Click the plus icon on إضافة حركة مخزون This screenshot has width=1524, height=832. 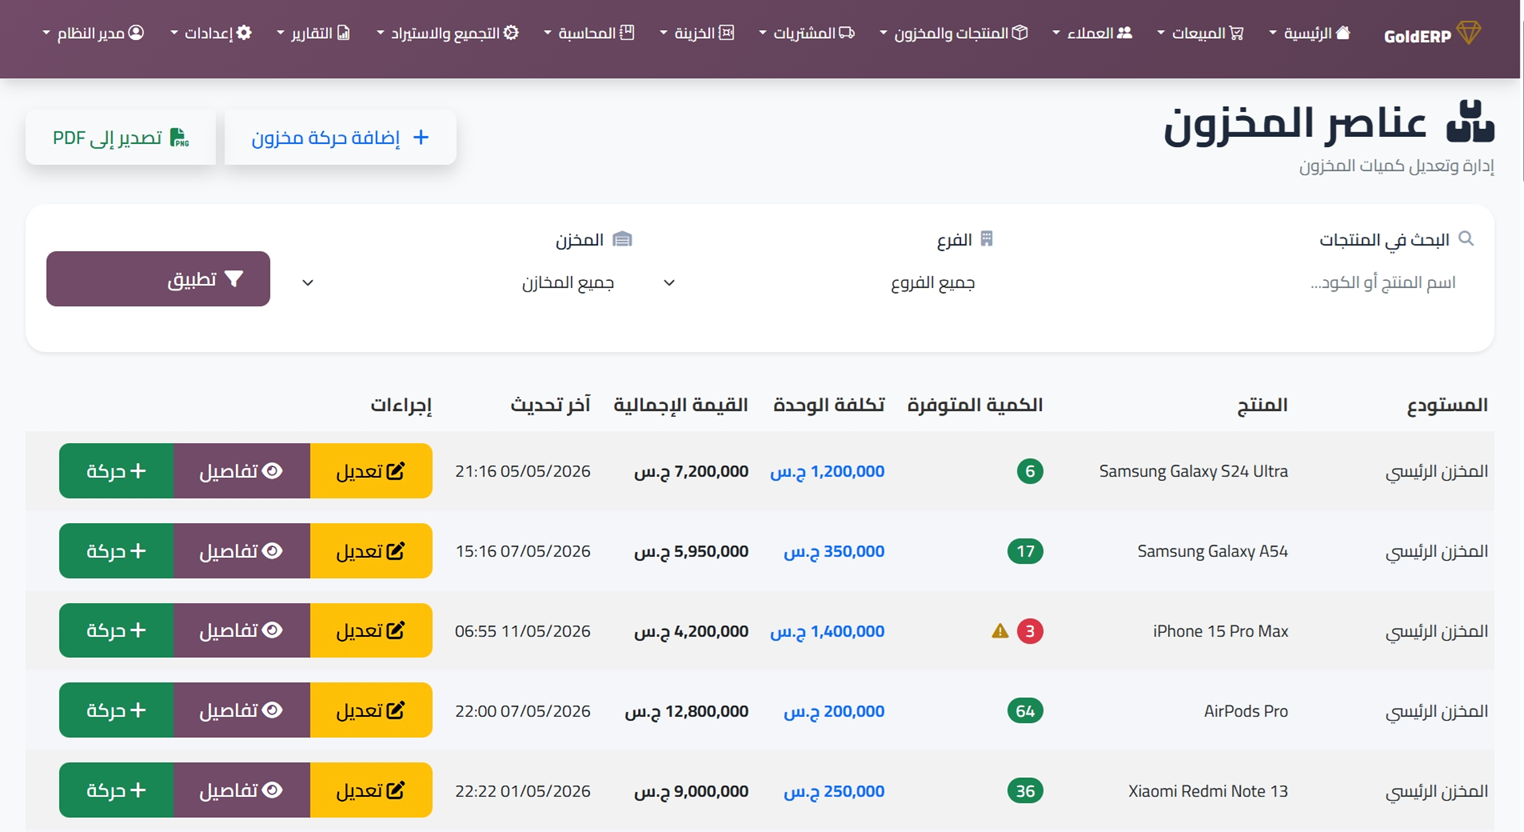pos(421,137)
